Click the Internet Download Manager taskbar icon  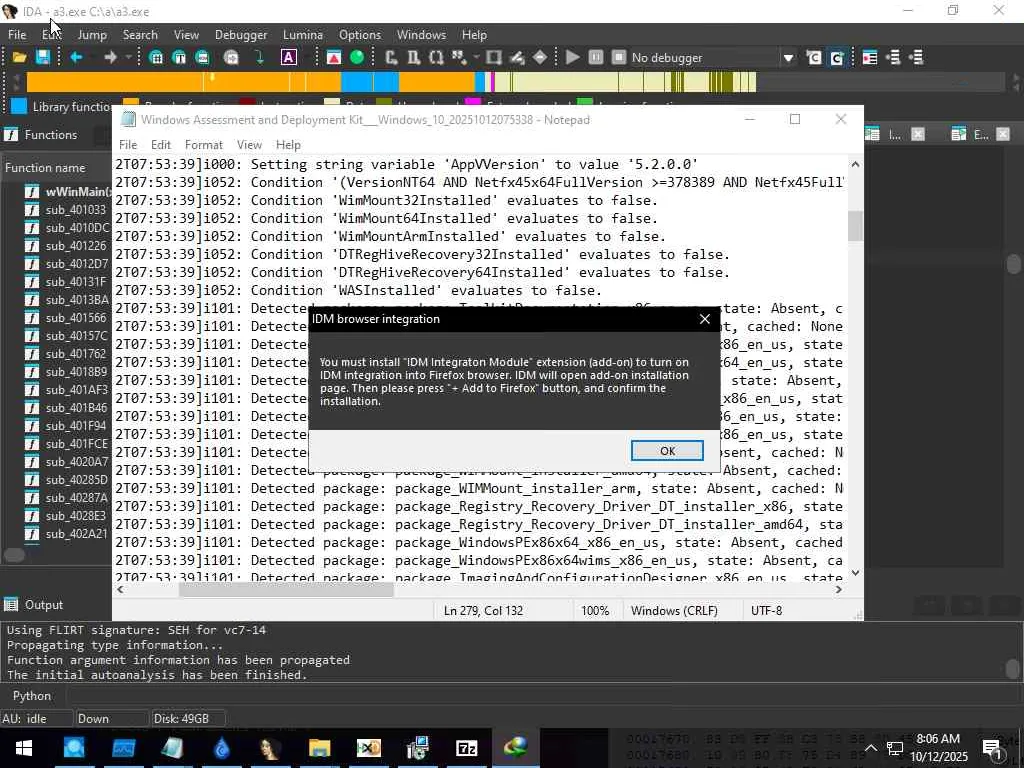pos(515,748)
